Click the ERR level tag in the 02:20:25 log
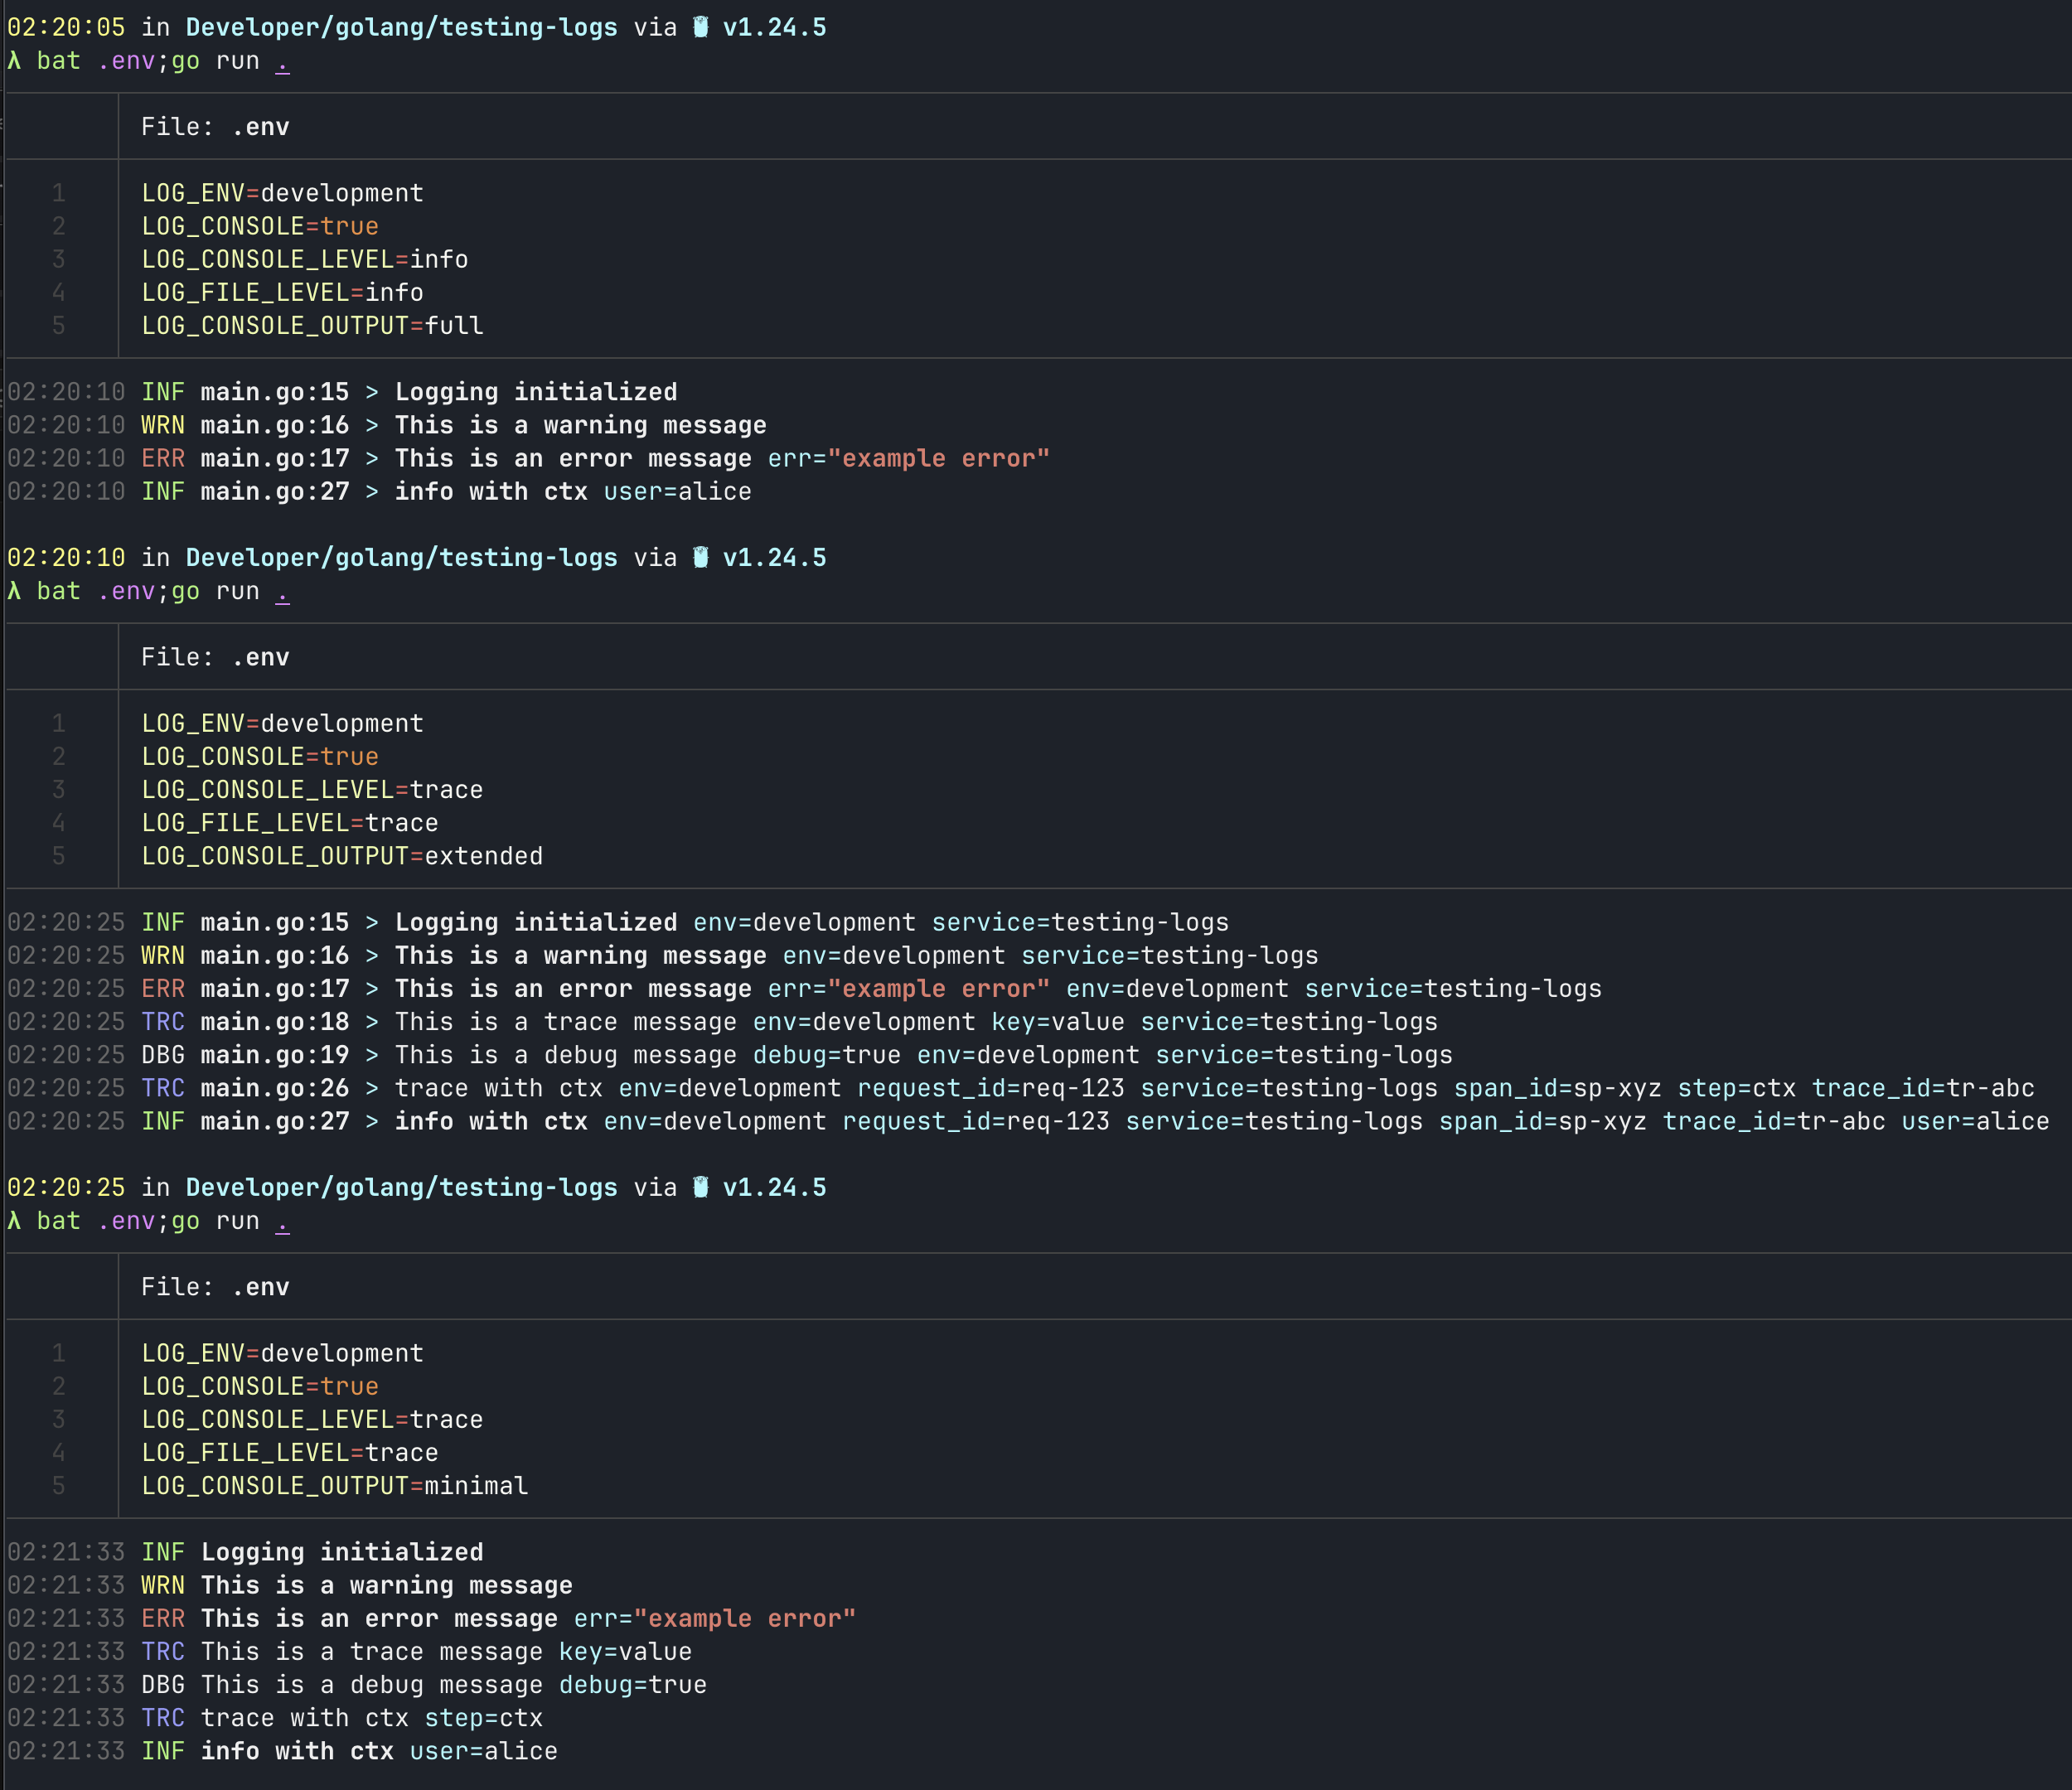Viewport: 2072px width, 1790px height. pos(163,989)
